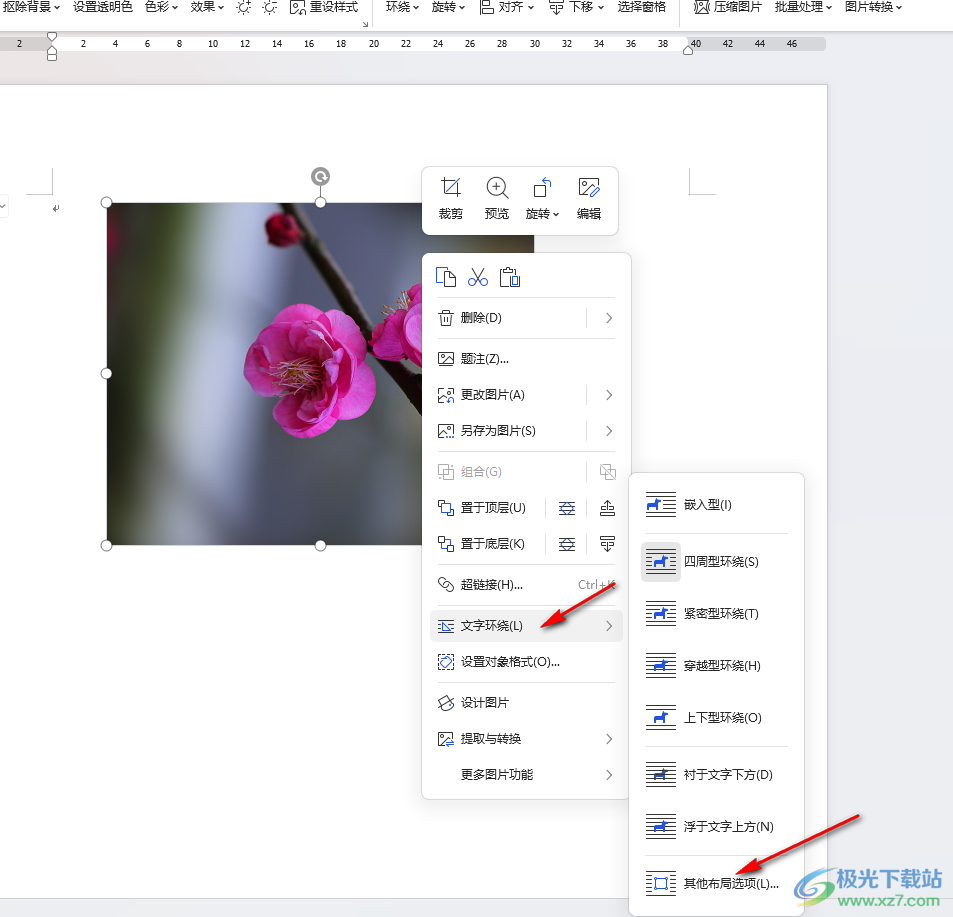This screenshot has width=953, height=917.
Task: Choose Inline (嵌入型(I)) wrapping
Action: (x=716, y=504)
